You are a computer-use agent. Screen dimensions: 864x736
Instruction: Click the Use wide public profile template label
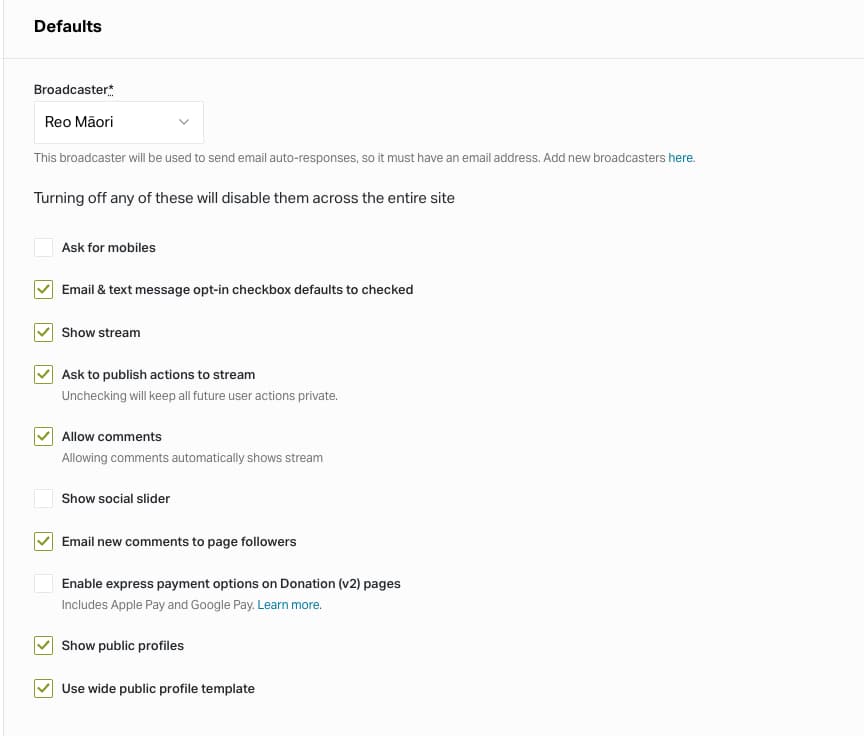click(158, 688)
